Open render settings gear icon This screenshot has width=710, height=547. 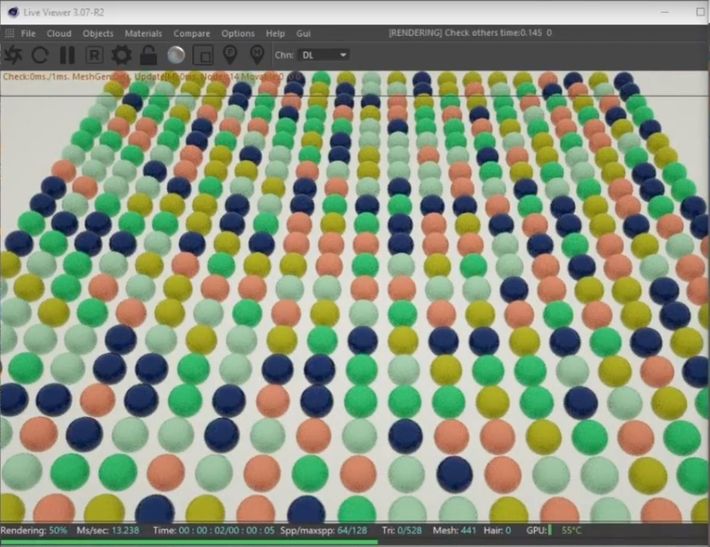pyautogui.click(x=121, y=55)
